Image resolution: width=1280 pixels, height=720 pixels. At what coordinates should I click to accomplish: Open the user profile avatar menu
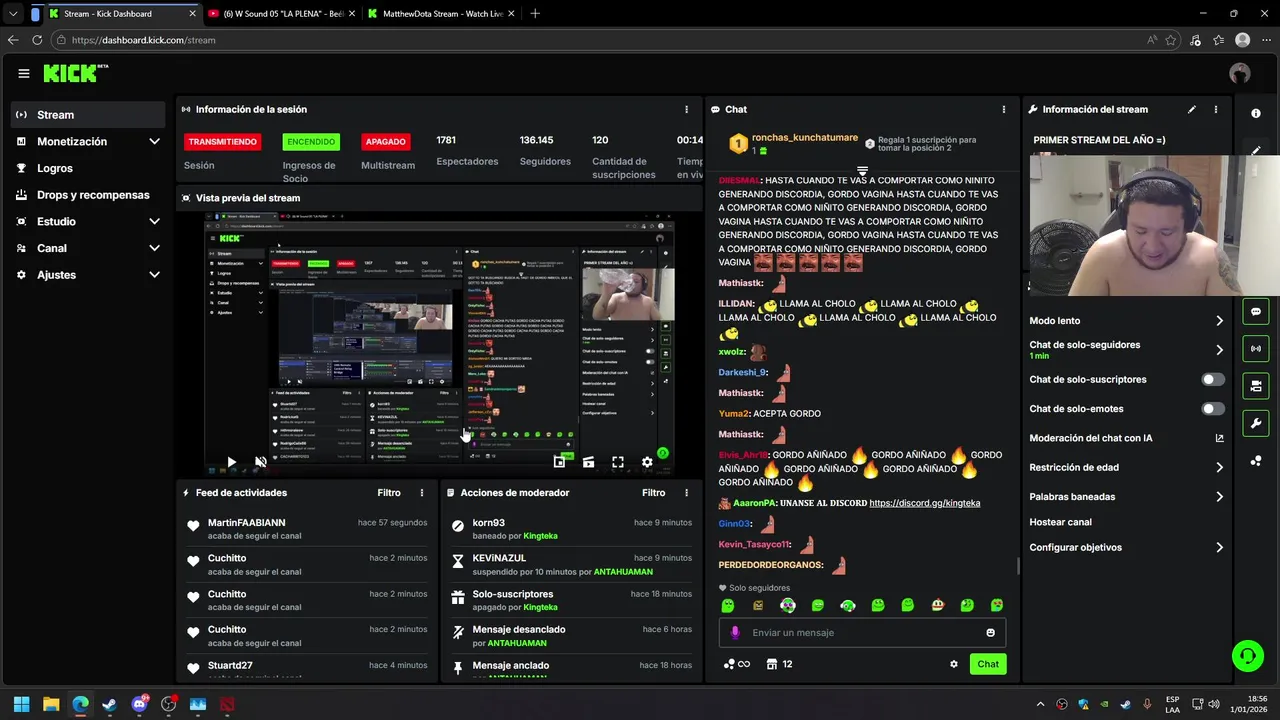click(x=1240, y=73)
